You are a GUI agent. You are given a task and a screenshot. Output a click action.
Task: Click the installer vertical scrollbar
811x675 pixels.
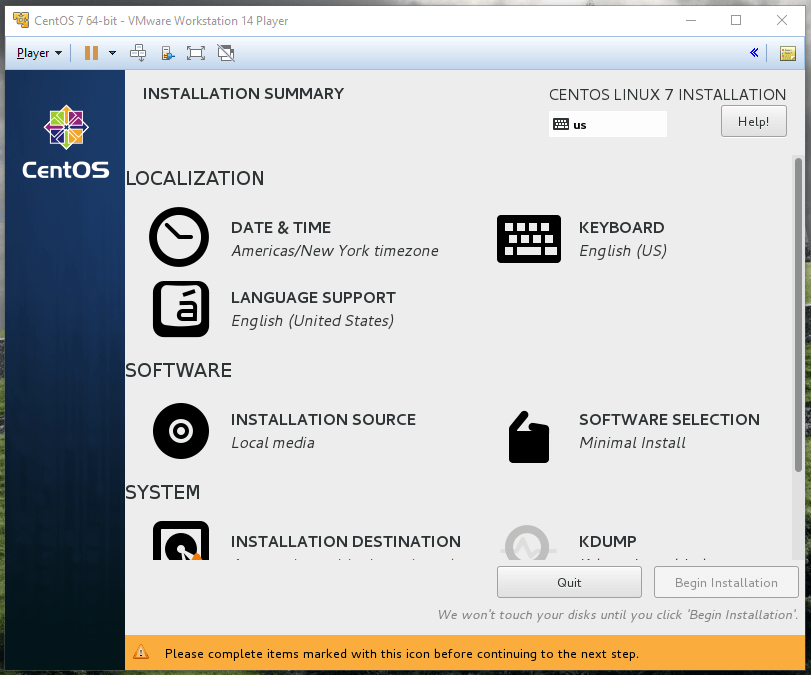pos(798,315)
